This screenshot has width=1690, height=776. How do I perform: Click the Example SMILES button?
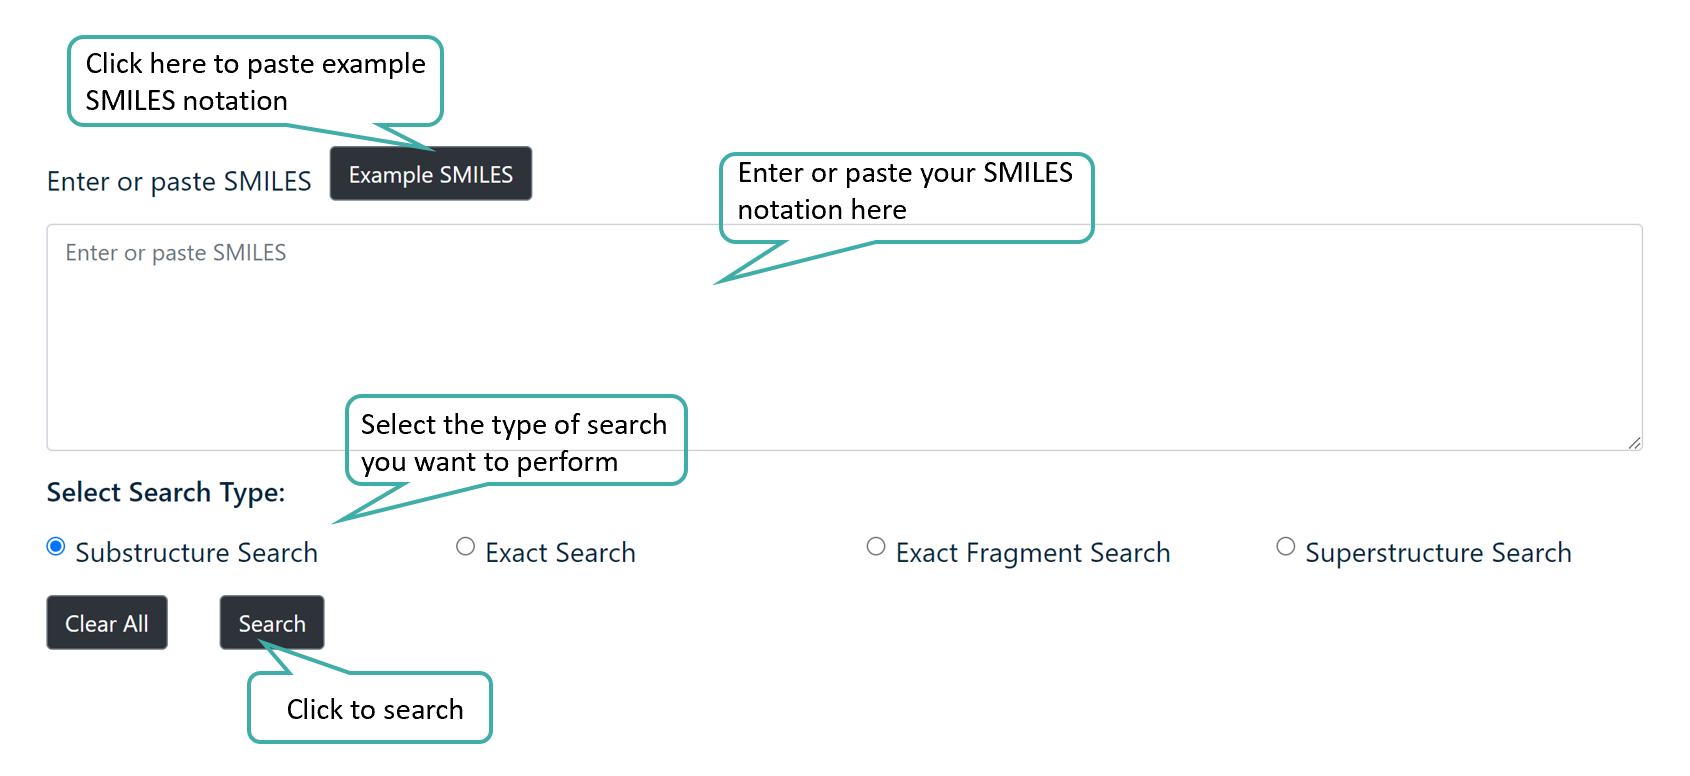[x=430, y=173]
